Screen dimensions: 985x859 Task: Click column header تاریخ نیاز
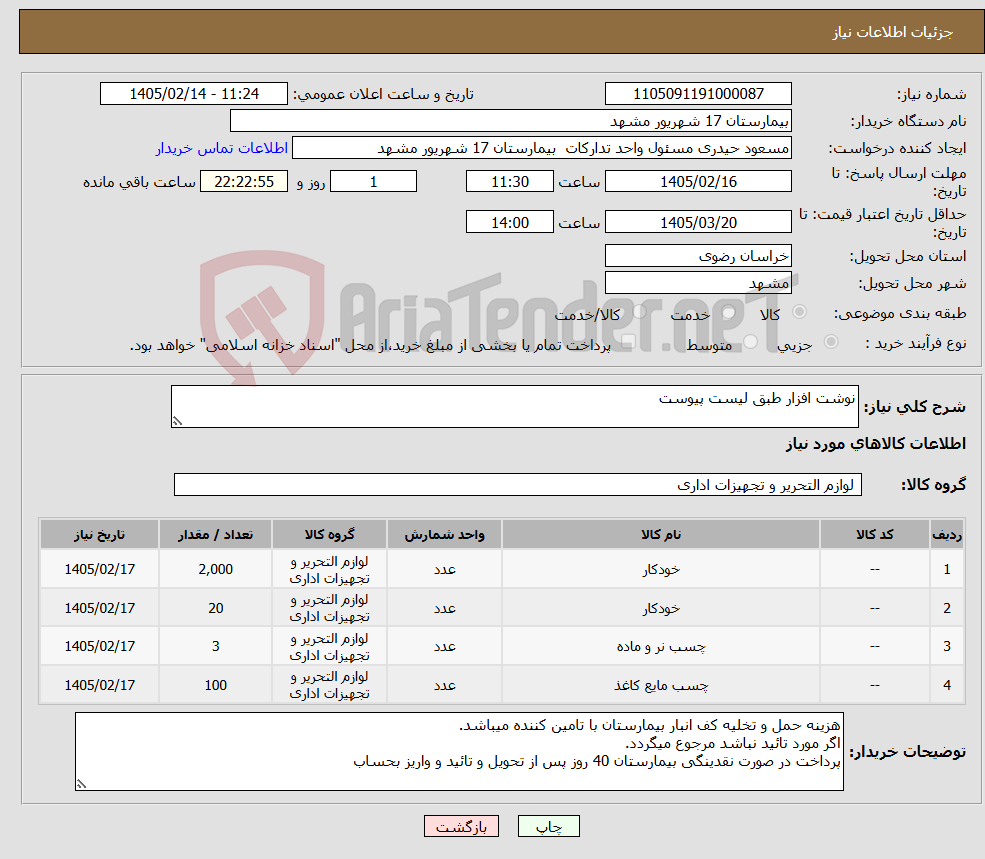pos(99,534)
